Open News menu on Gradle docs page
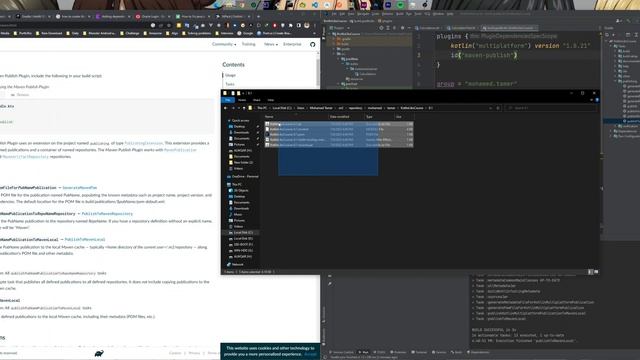The image size is (640, 360). (270, 44)
